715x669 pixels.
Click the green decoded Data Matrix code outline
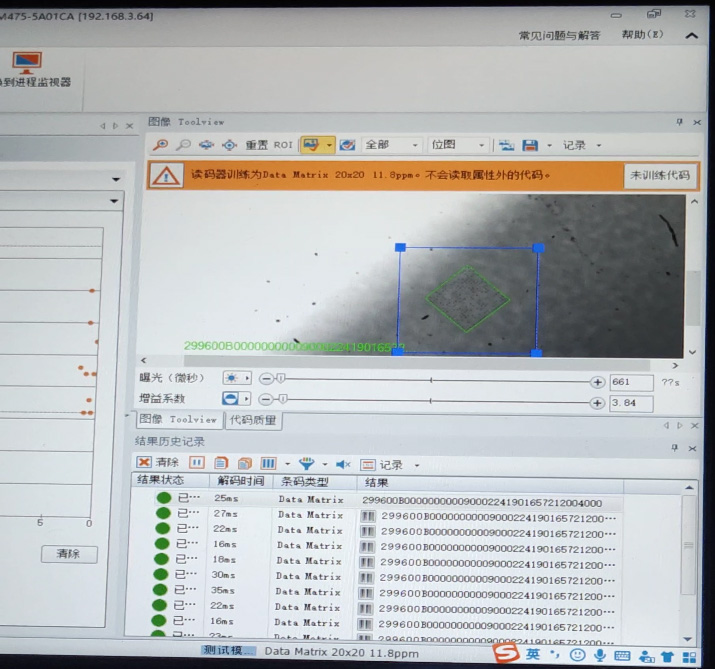[468, 299]
